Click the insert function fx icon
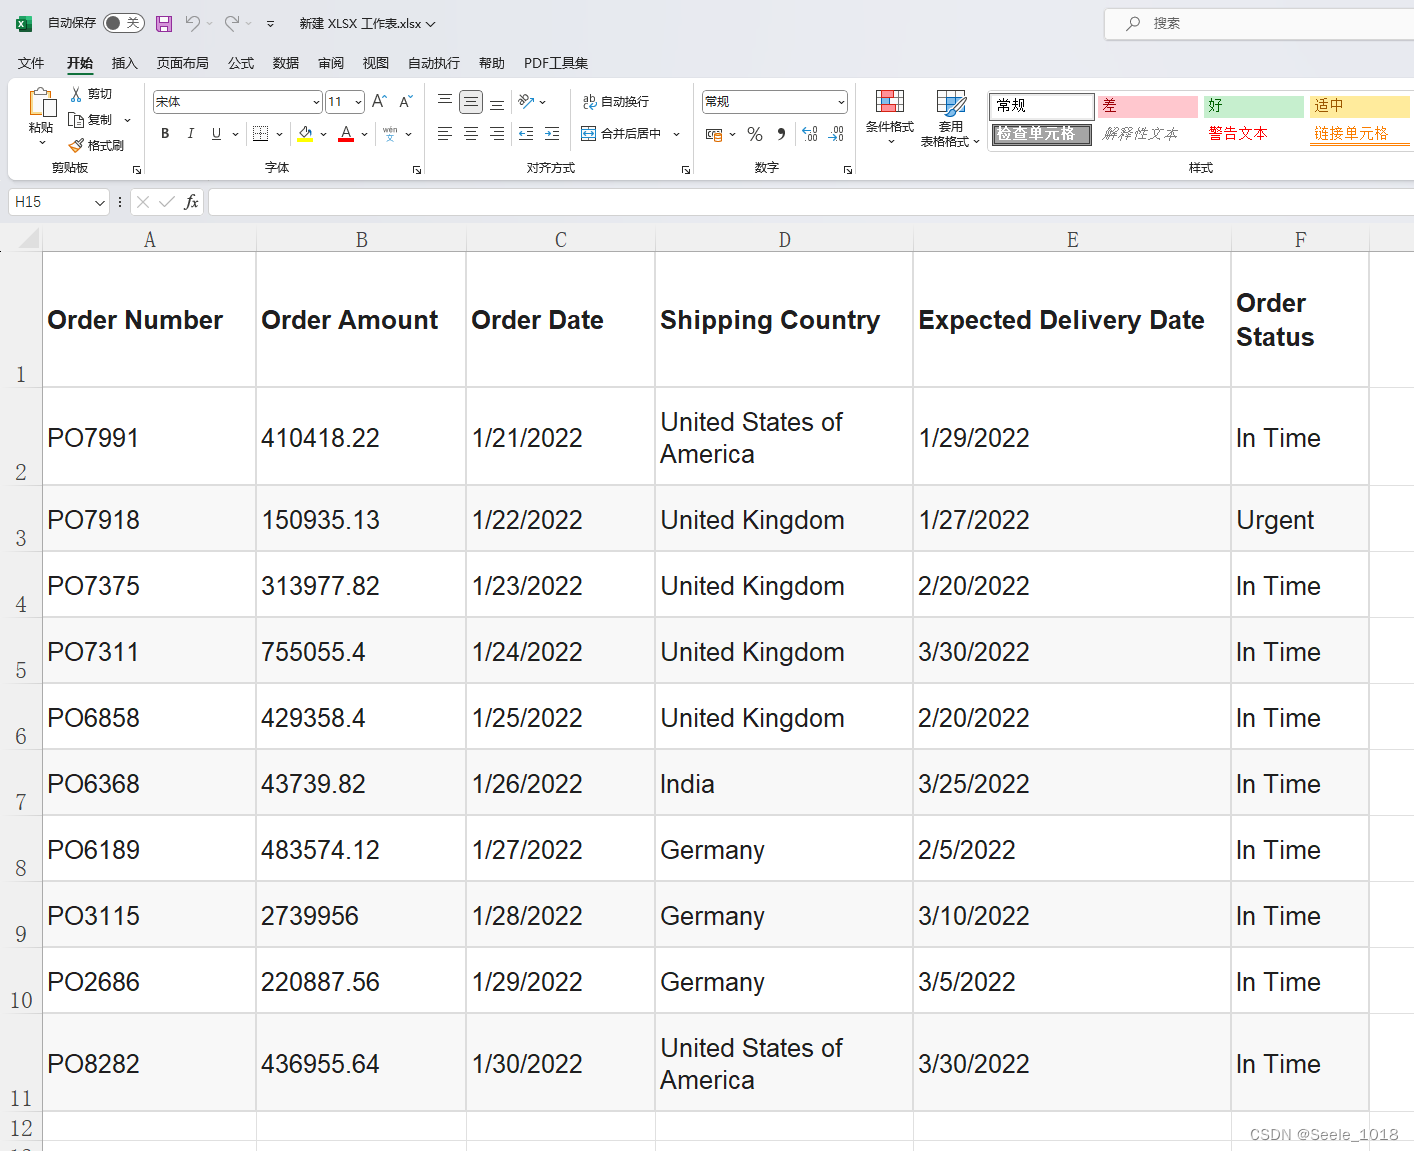 click(x=191, y=202)
